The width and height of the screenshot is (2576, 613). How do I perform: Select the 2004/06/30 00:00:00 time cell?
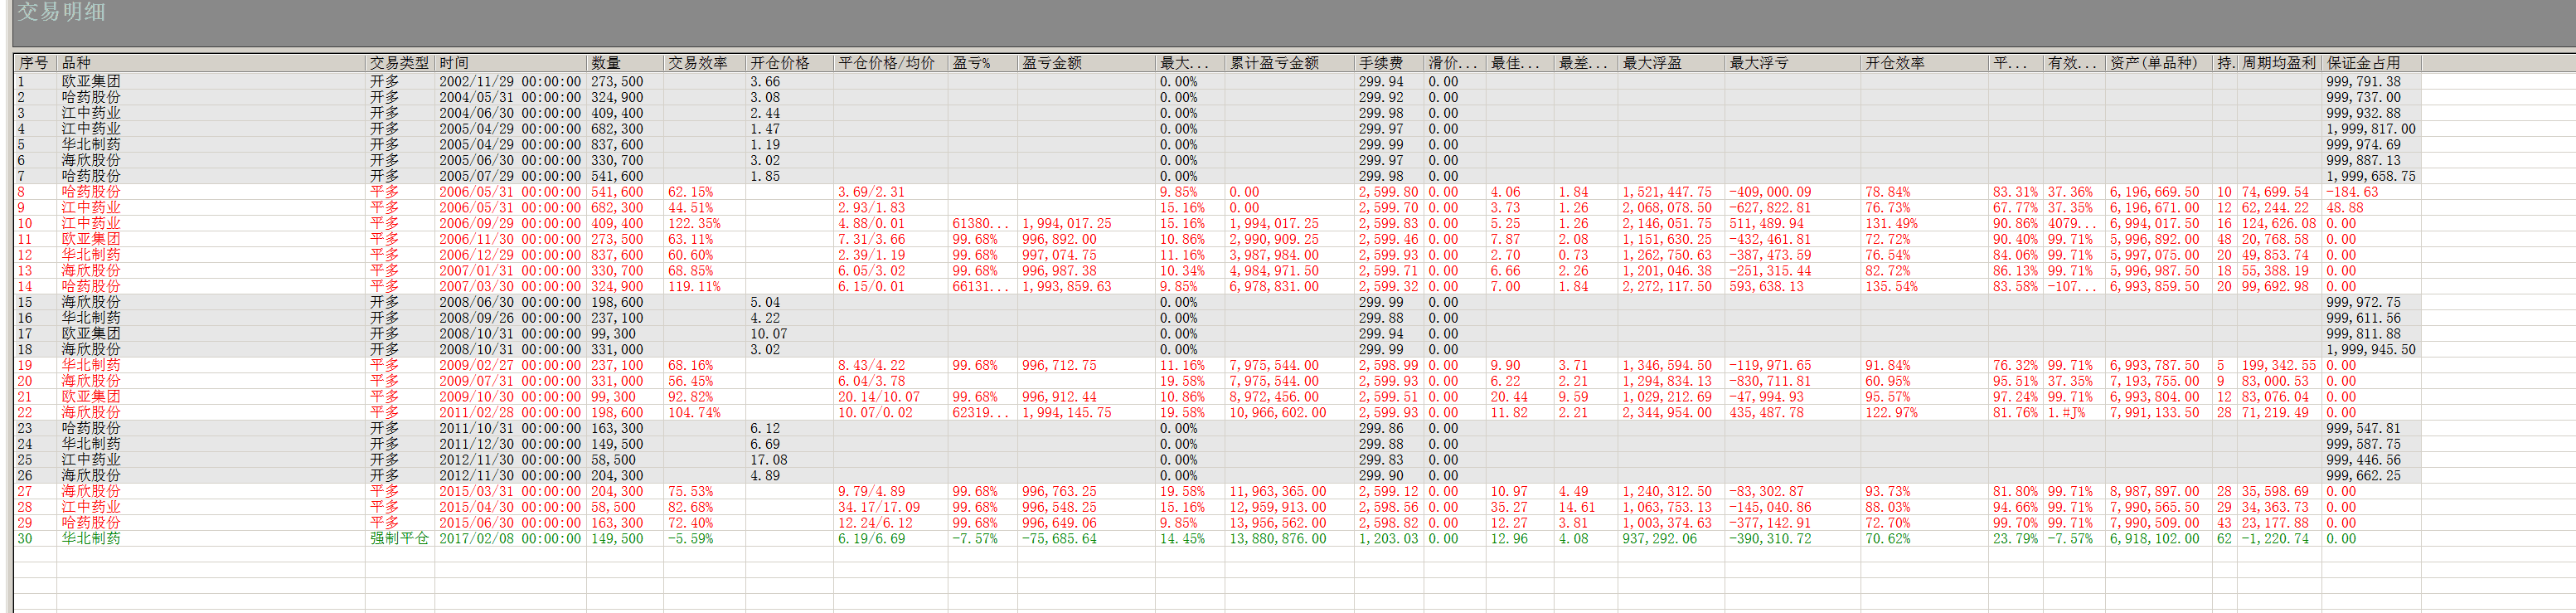(x=510, y=113)
